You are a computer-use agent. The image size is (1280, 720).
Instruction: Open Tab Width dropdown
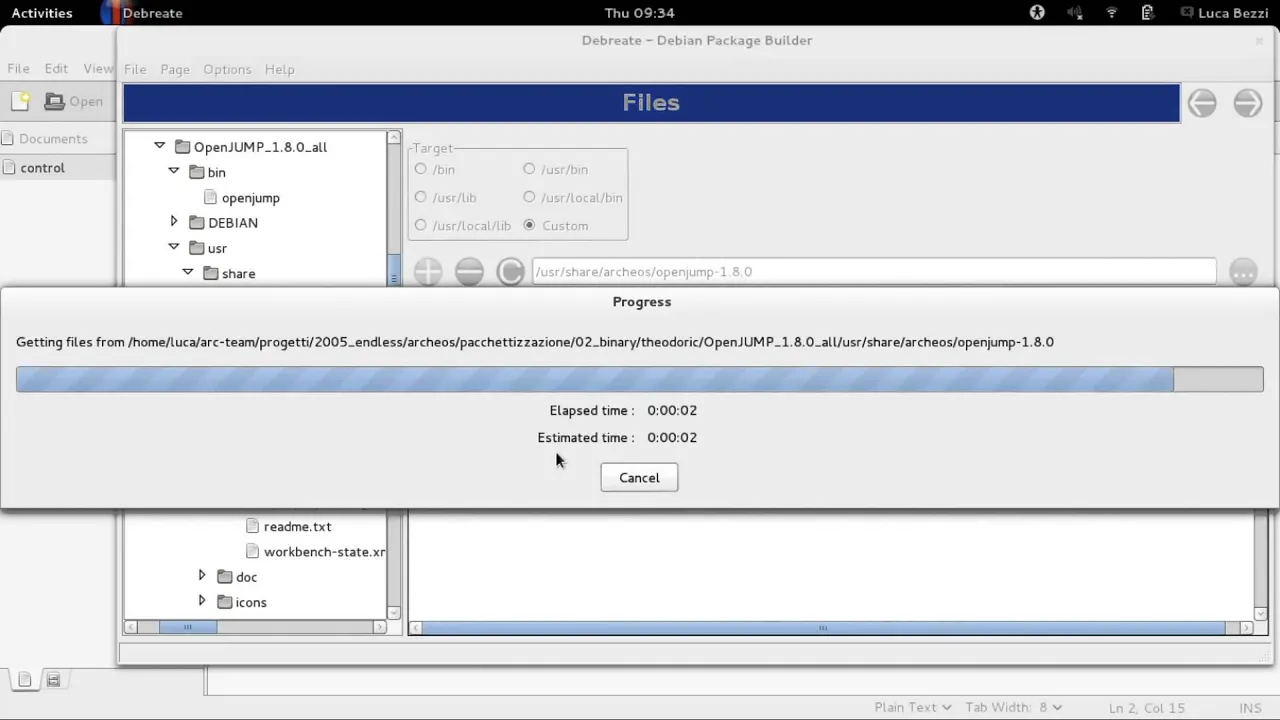point(1014,707)
